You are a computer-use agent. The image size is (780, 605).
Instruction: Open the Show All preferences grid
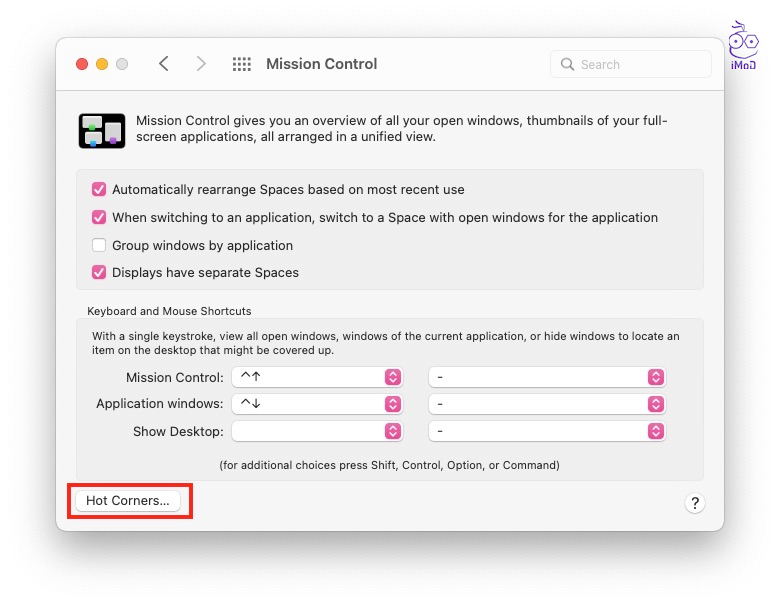pyautogui.click(x=241, y=64)
